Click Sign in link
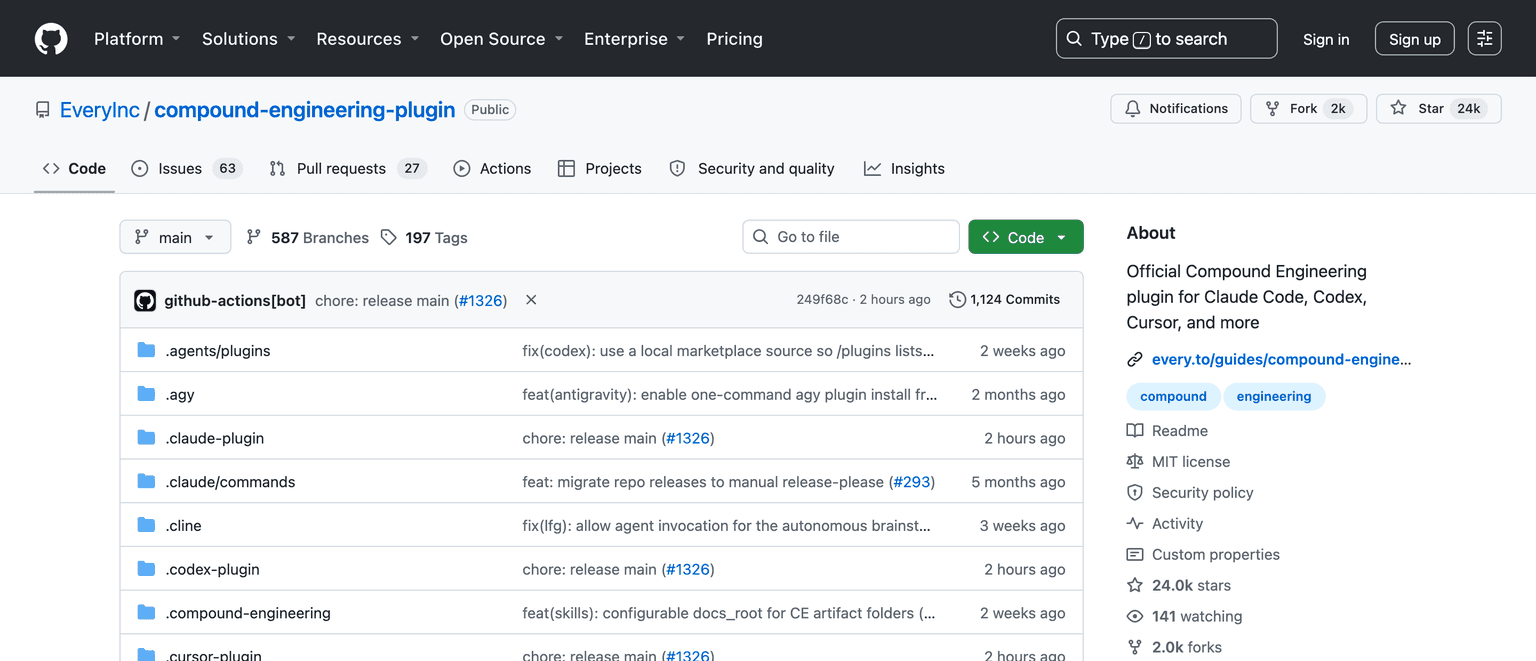The width and height of the screenshot is (1536, 661). click(x=1326, y=39)
